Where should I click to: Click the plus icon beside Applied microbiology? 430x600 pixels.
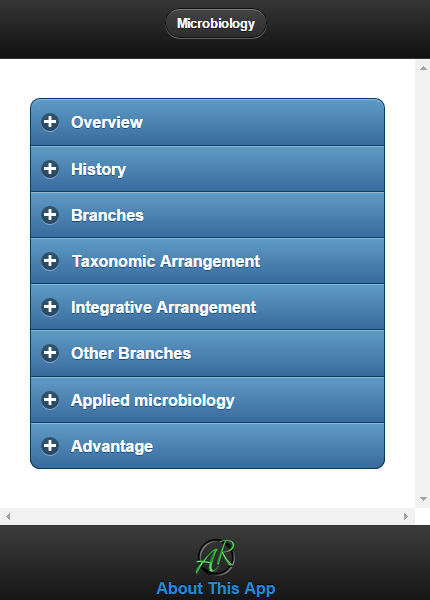50,400
